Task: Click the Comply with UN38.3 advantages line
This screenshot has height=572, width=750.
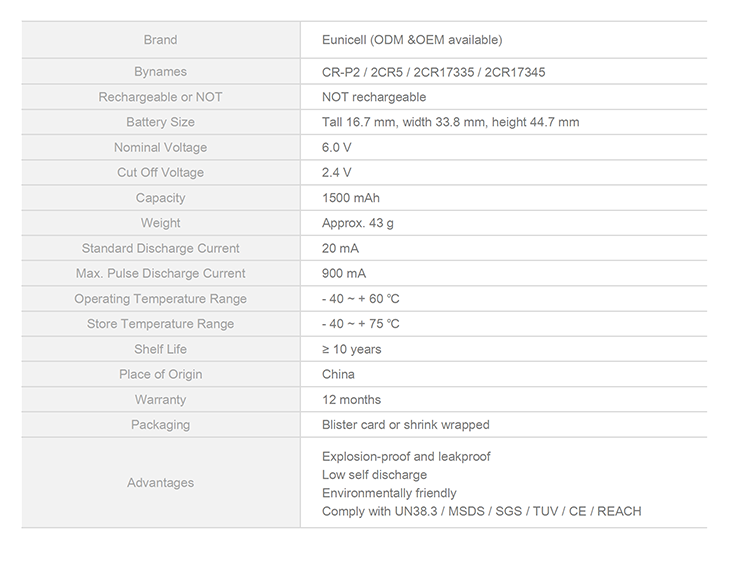Action: pos(481,511)
